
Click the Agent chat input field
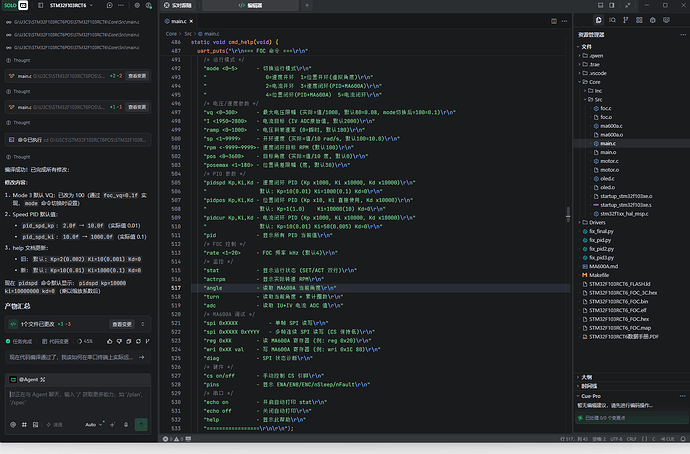tap(78, 401)
